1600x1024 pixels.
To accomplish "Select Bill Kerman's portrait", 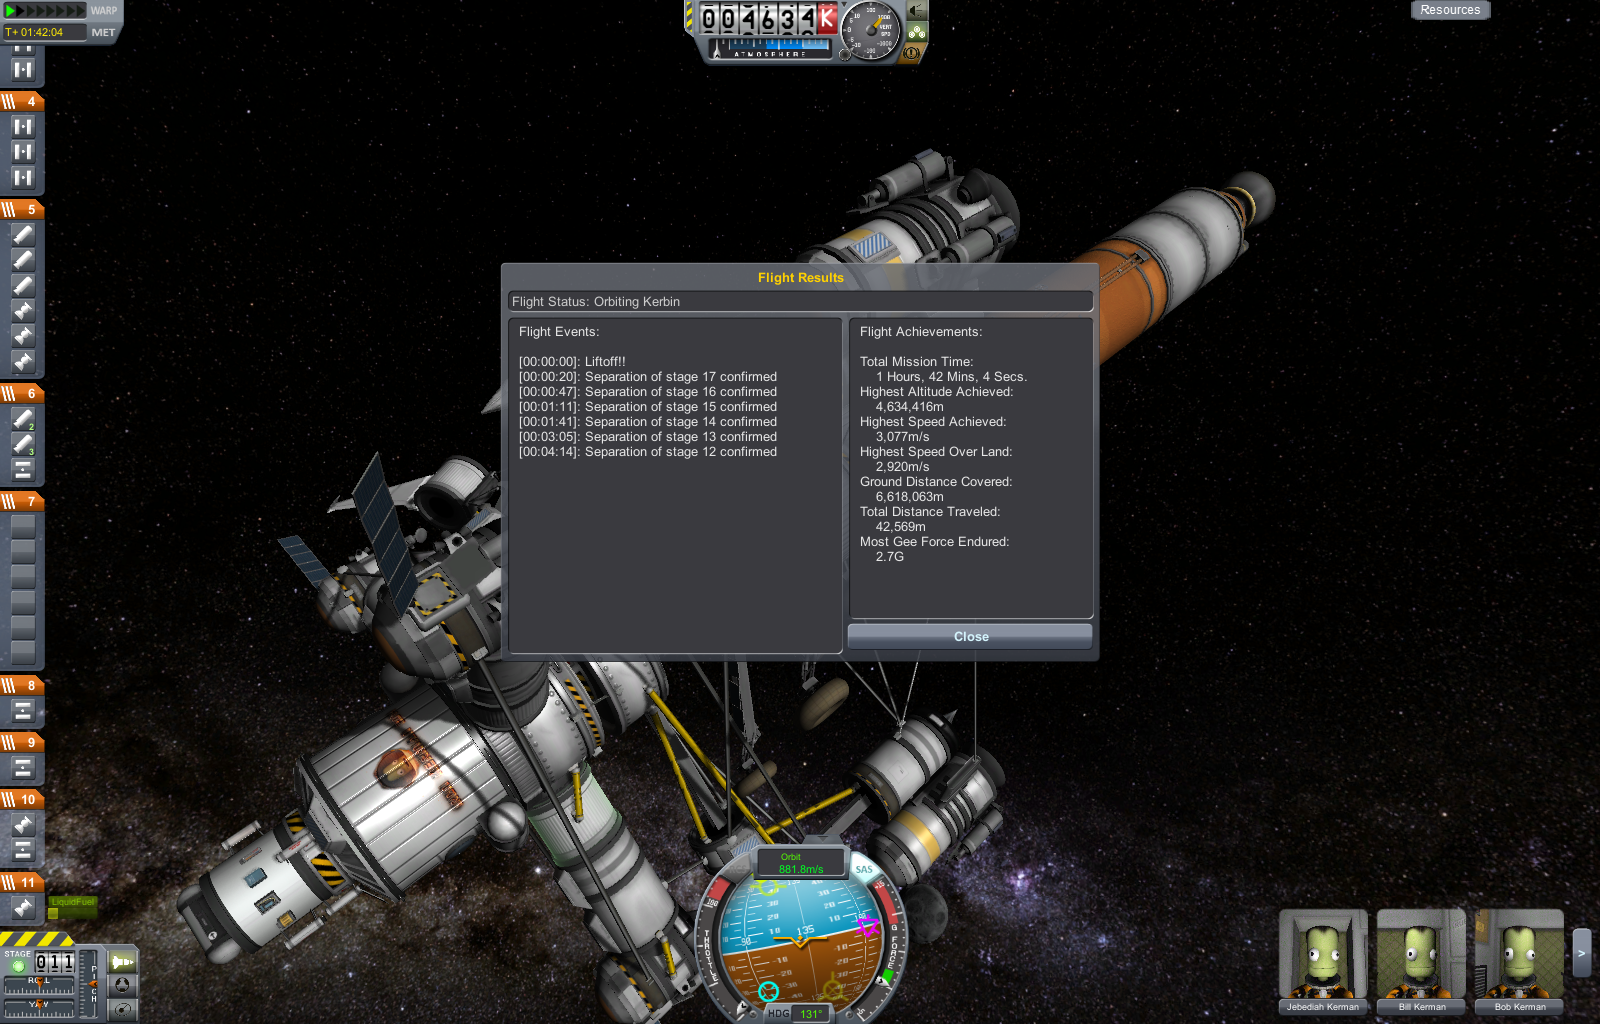I will tap(1421, 961).
